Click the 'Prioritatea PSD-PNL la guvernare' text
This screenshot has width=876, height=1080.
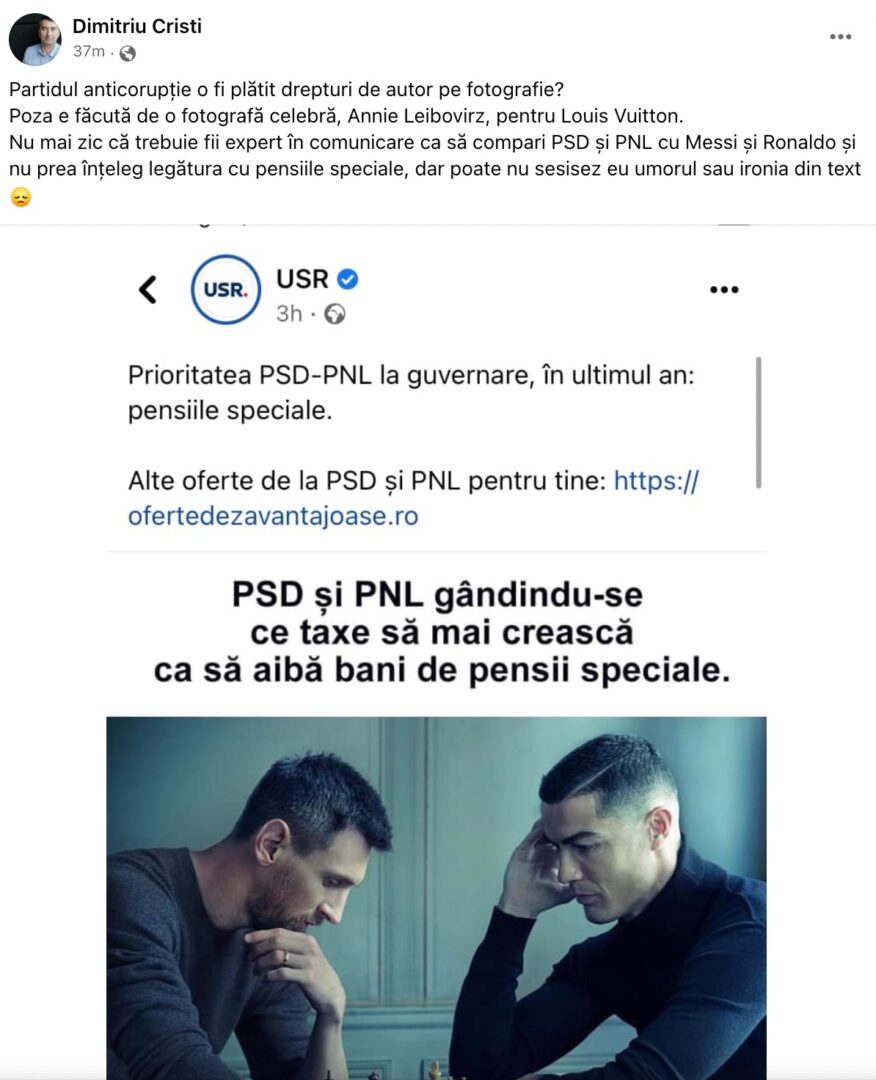coord(411,393)
